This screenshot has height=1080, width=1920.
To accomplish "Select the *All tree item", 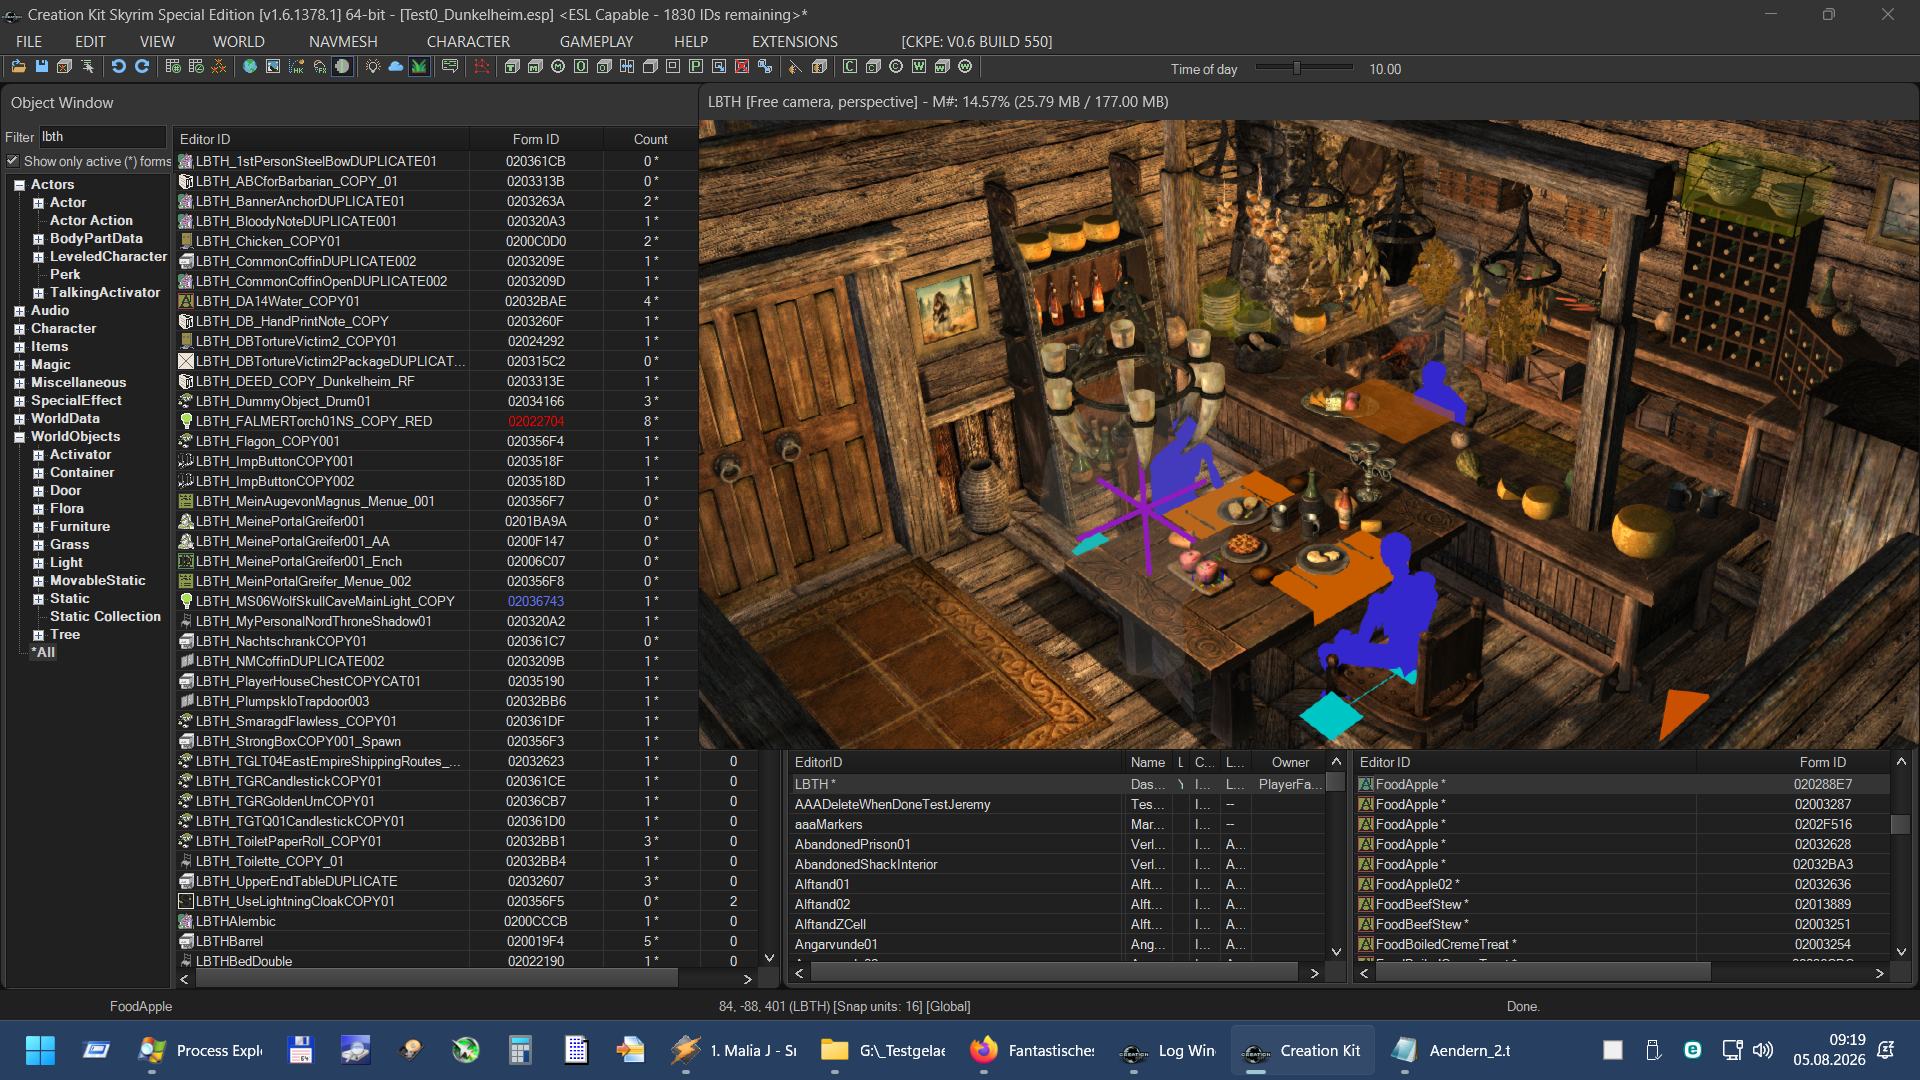I will click(43, 653).
